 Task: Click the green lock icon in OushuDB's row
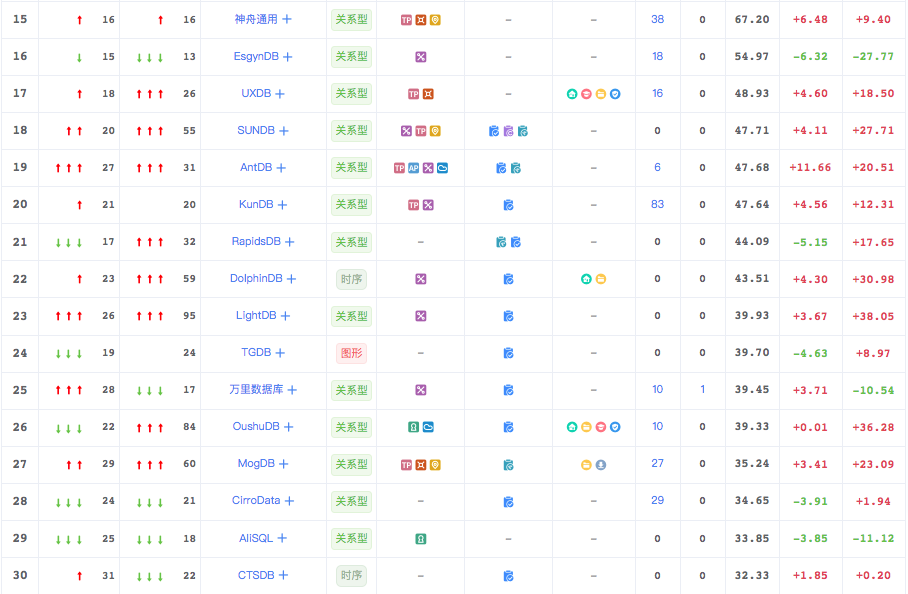tap(414, 426)
